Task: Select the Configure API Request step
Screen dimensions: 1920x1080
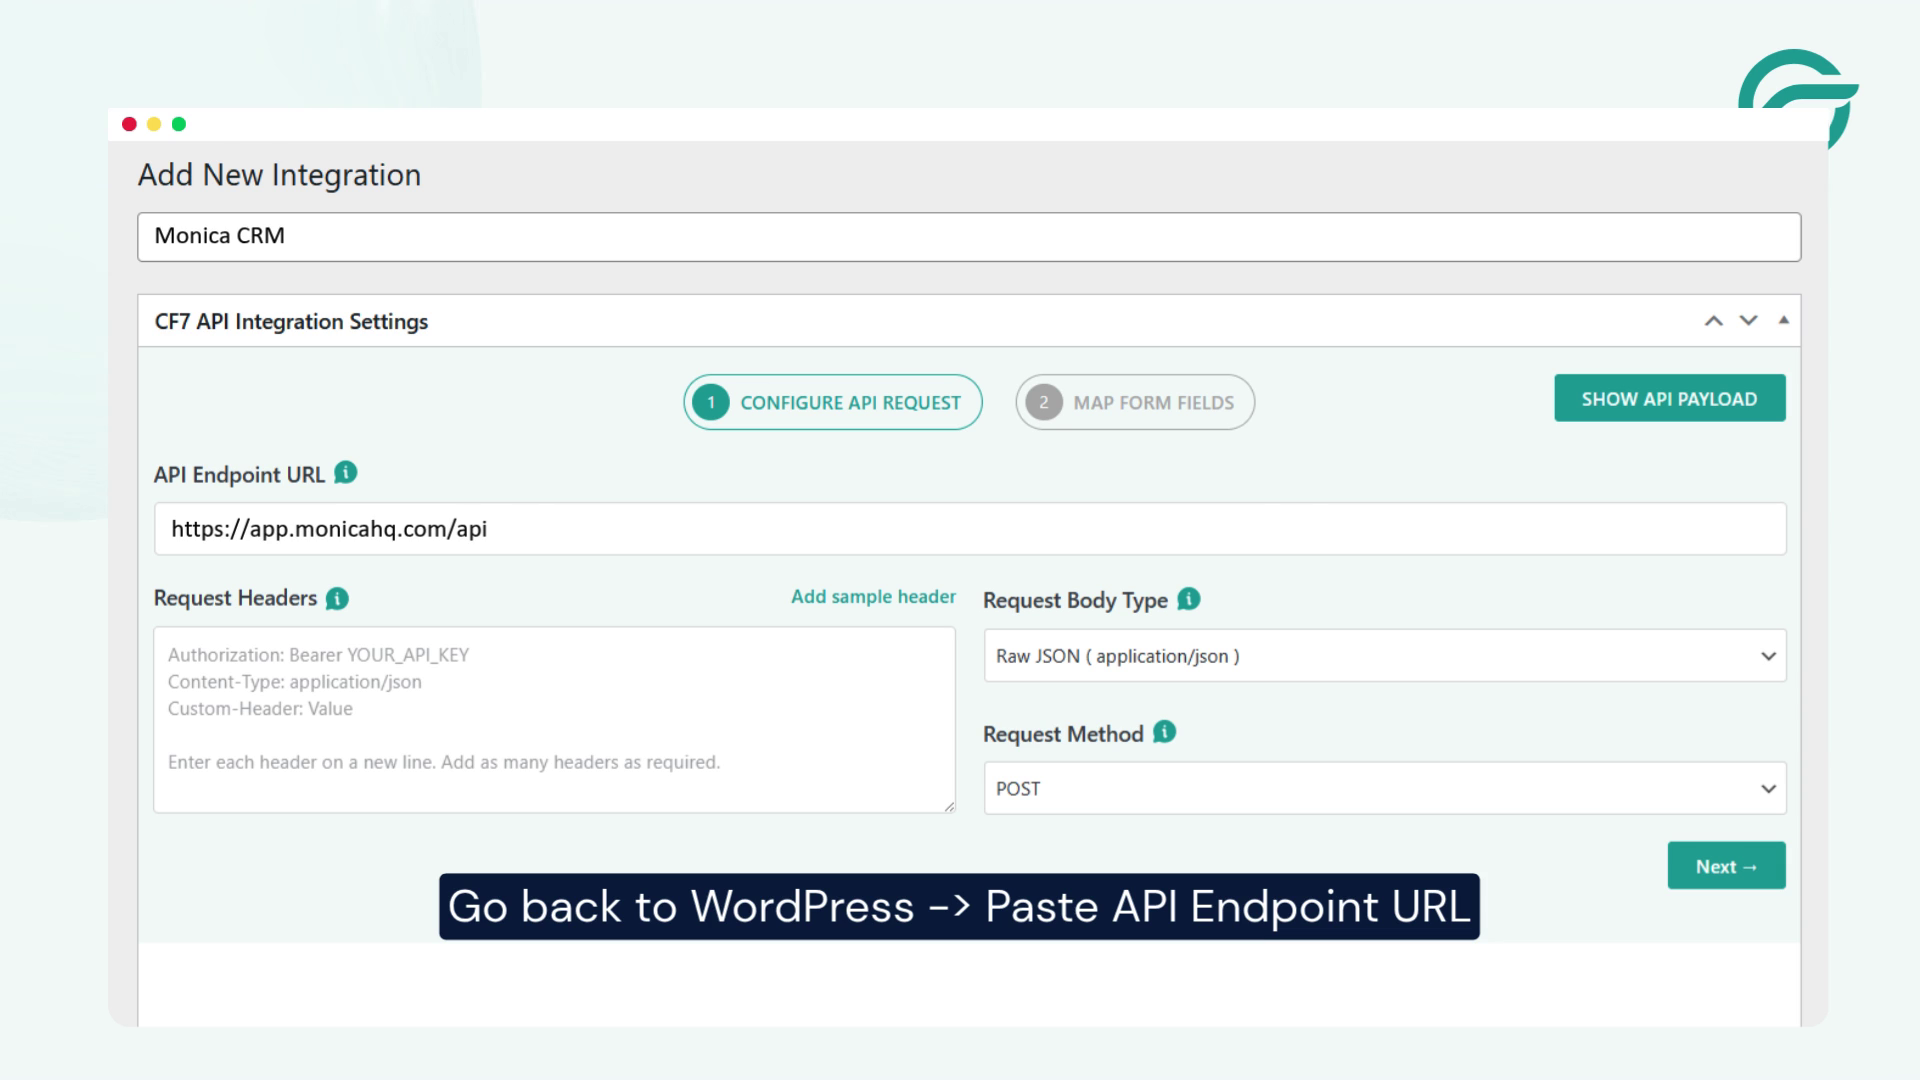Action: 833,402
